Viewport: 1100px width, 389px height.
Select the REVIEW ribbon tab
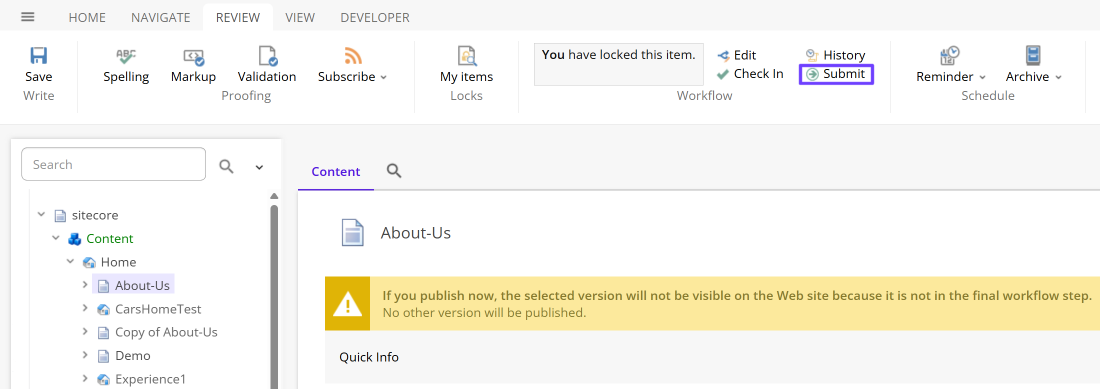pos(238,18)
